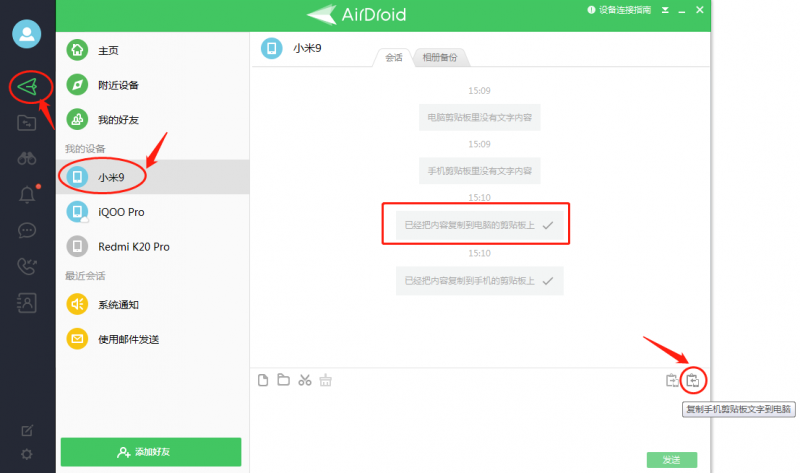Open 我的好友 friends list
The width and height of the screenshot is (800, 473).
pyautogui.click(x=152, y=119)
